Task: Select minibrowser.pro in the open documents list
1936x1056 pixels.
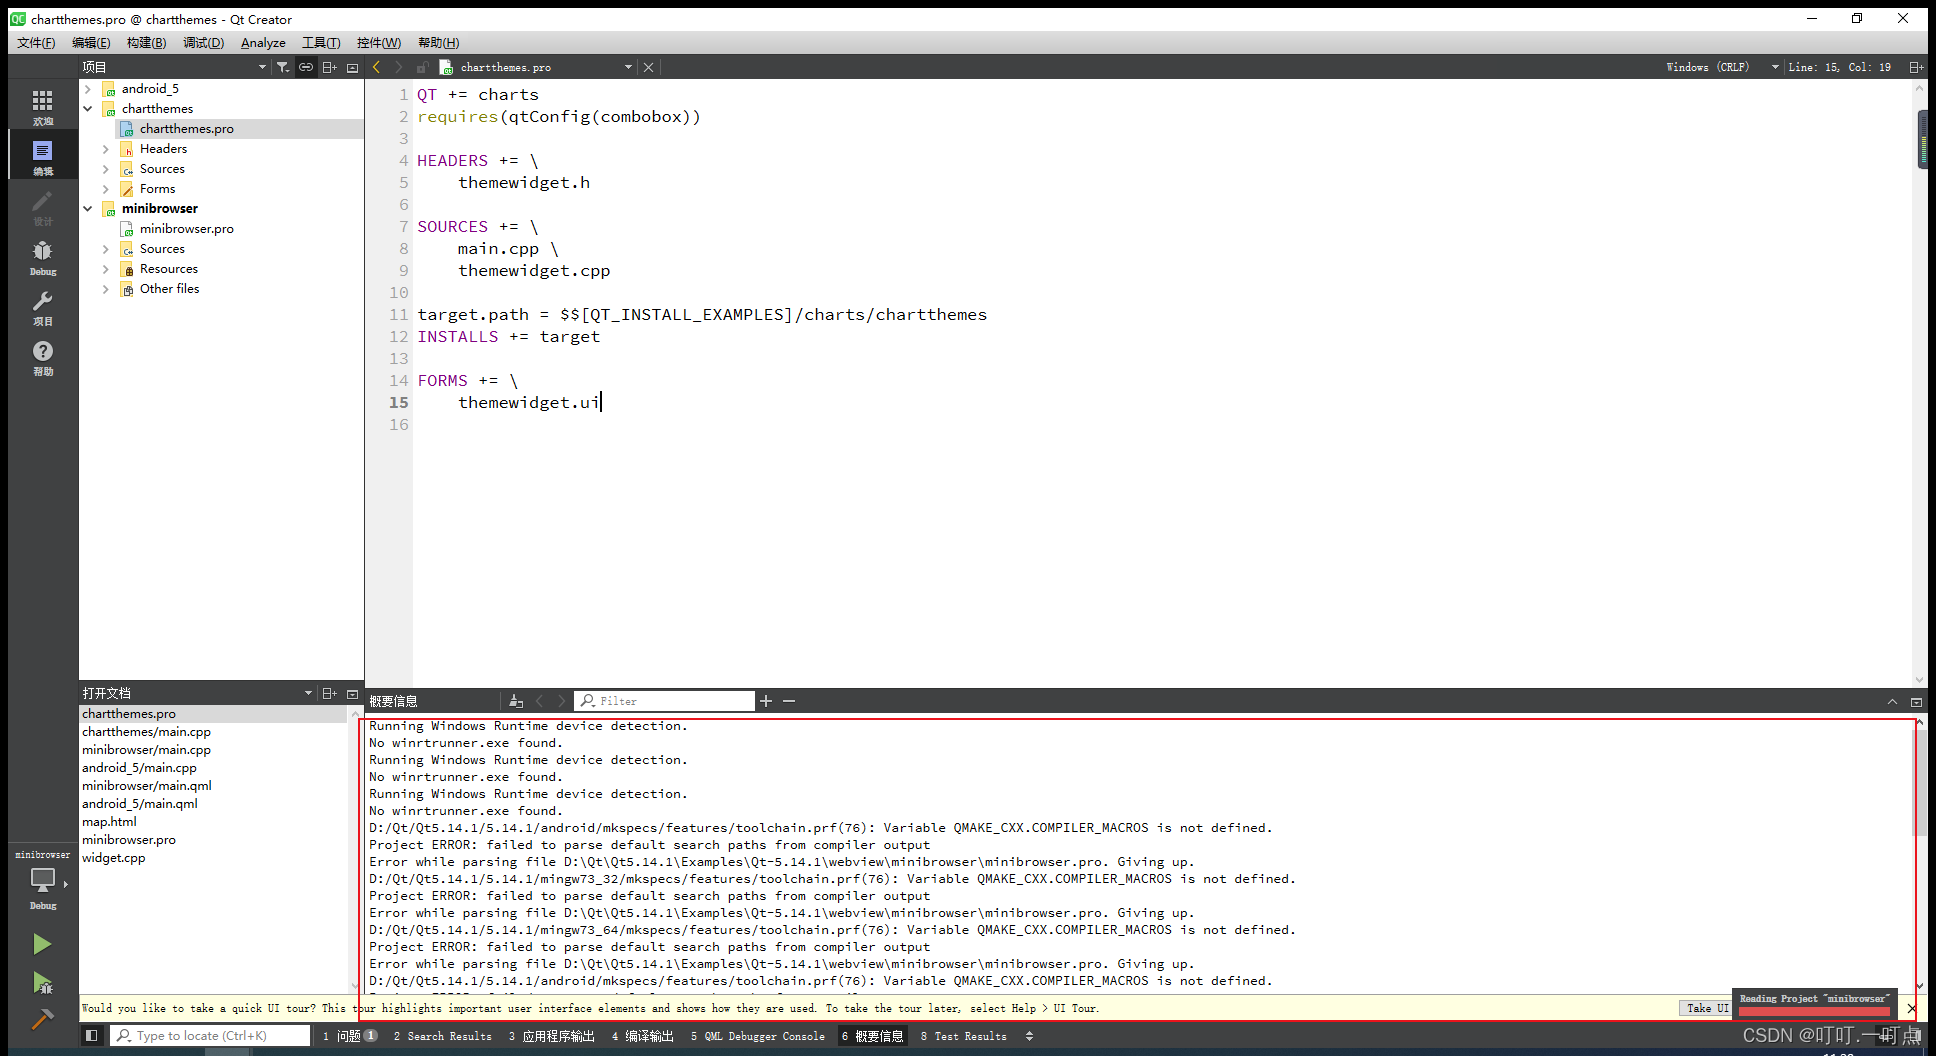Action: [129, 839]
